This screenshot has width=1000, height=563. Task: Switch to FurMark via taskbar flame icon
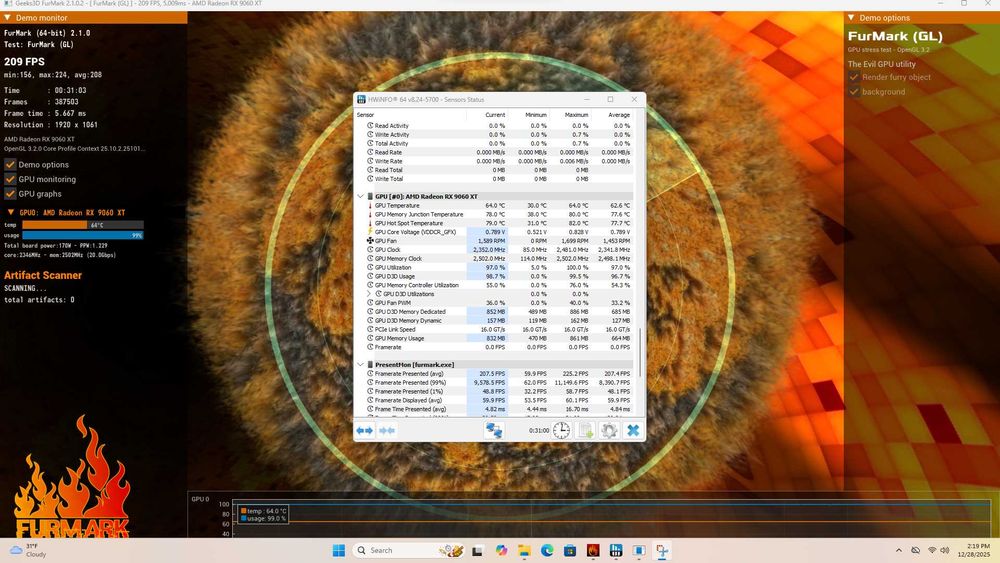(x=593, y=550)
